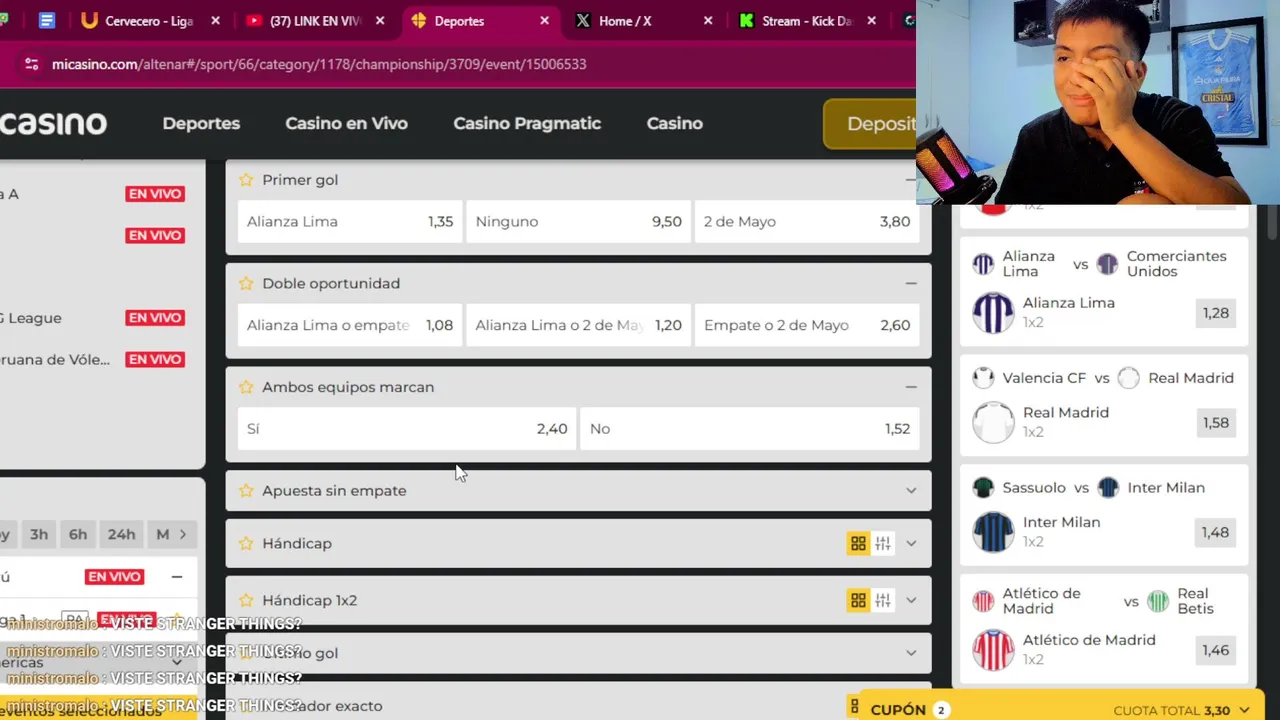Image resolution: width=1280 pixels, height=720 pixels.
Task: Select Alianza Lima o empate 1,08
Action: pyautogui.click(x=350, y=325)
